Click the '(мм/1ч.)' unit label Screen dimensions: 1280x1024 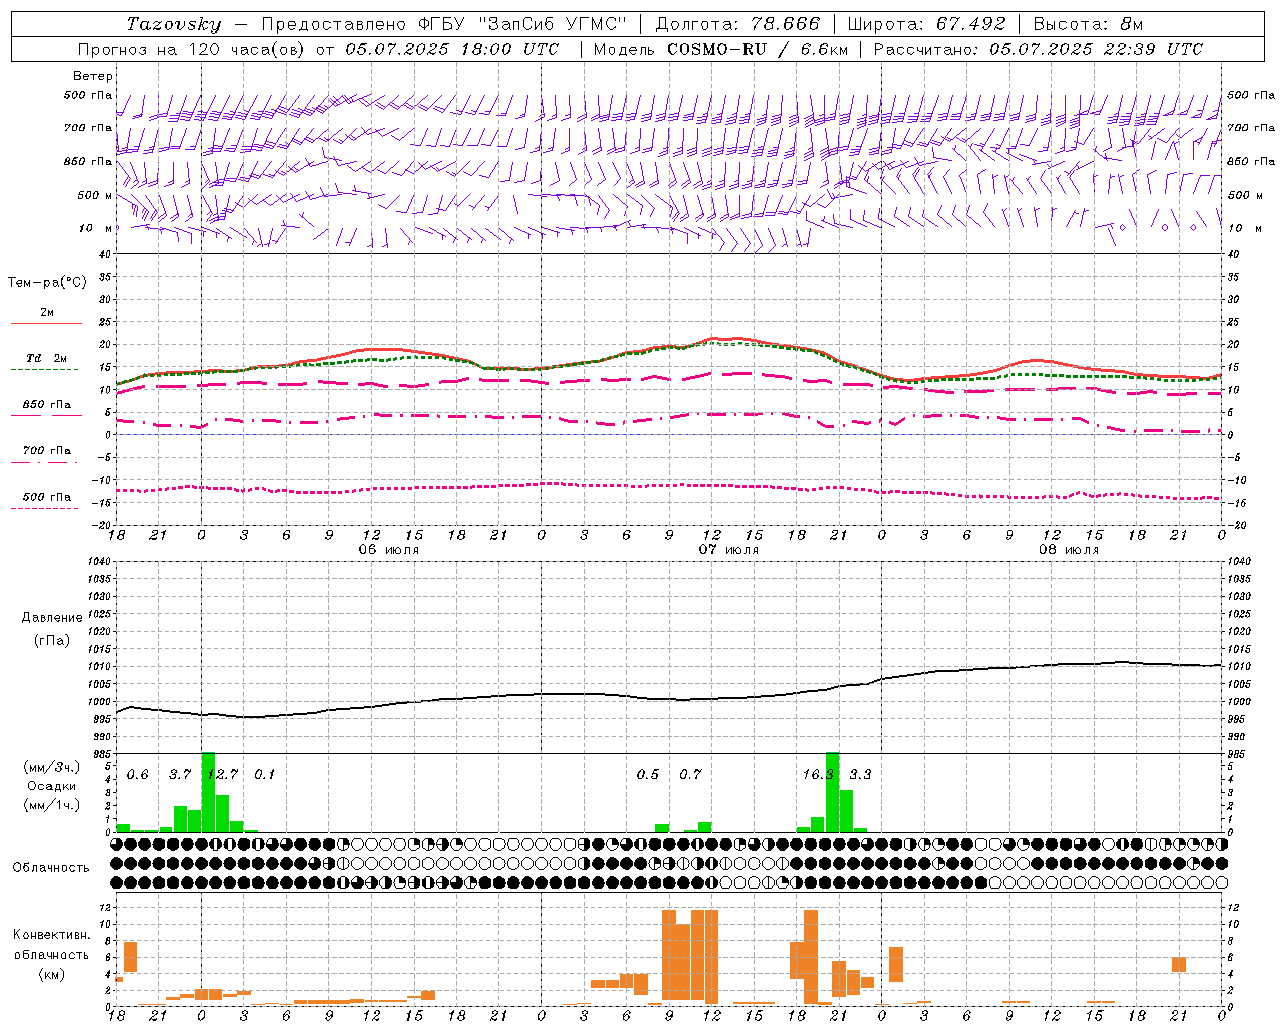click(52, 806)
